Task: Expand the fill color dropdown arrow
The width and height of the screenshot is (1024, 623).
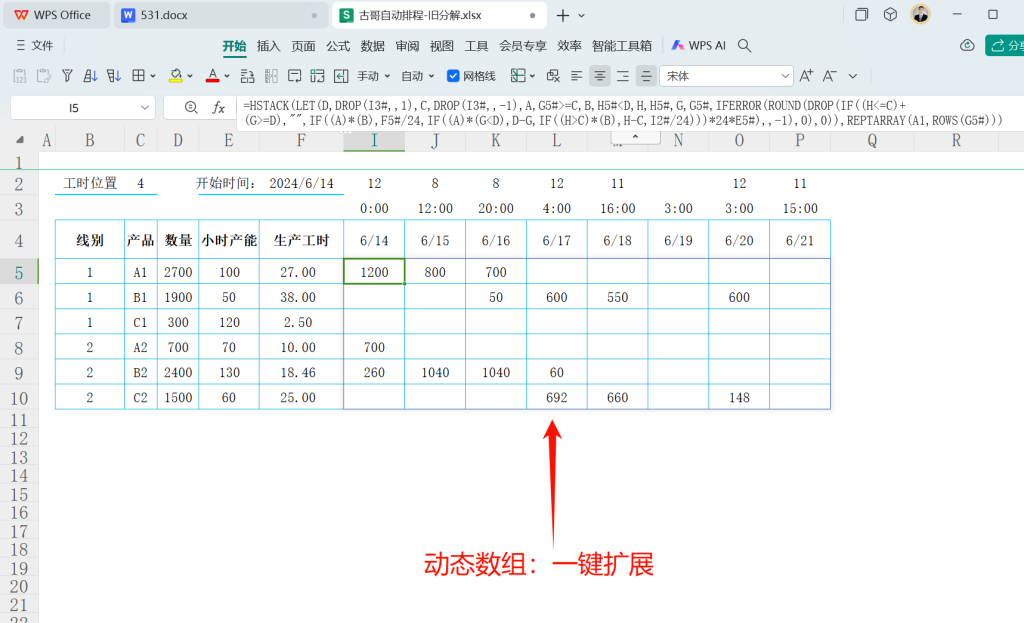Action: [x=190, y=76]
